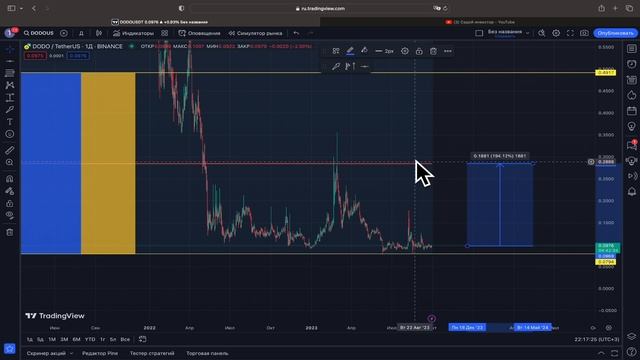Select the zoom in tool
The image size is (640, 360).
[10, 162]
